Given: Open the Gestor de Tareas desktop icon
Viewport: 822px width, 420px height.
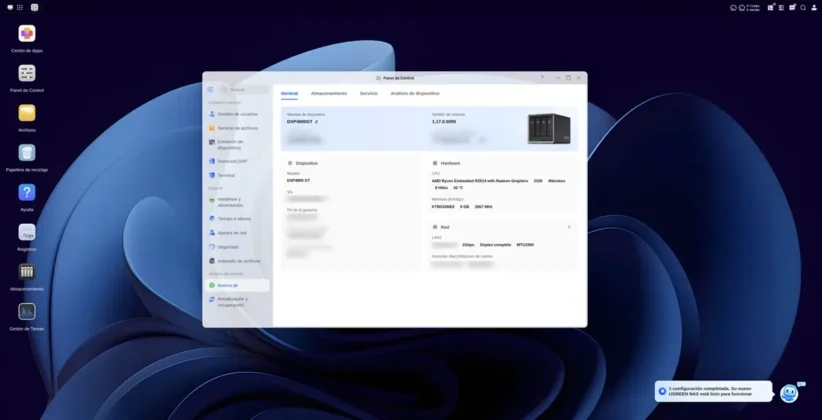Looking at the screenshot, I should click(27, 311).
